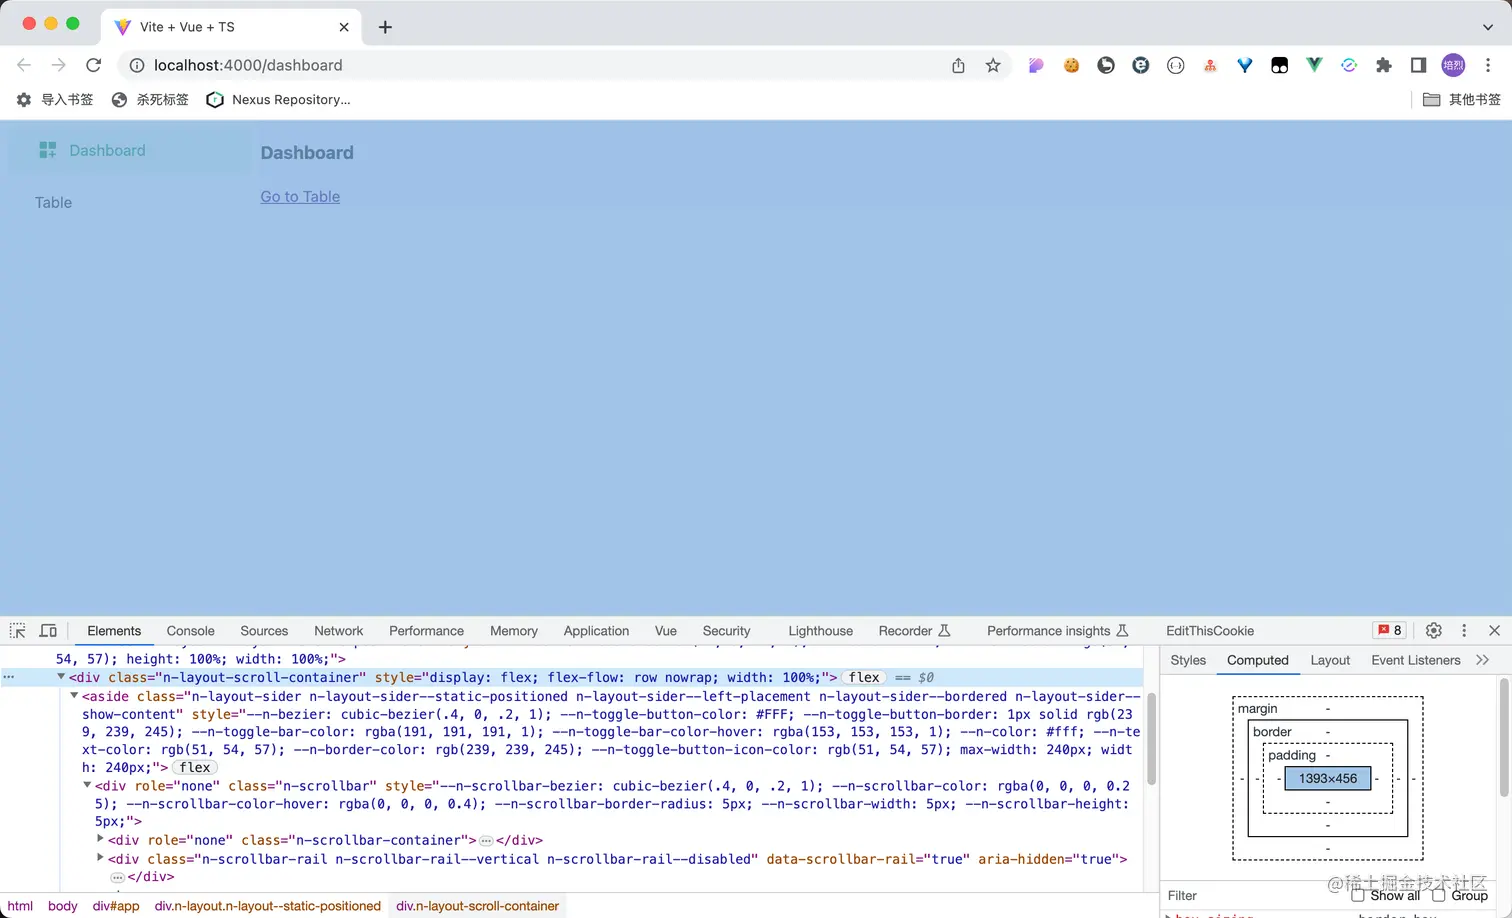The height and width of the screenshot is (918, 1512).
Task: Open the DevTools three-dot customize menu
Action: 1464,630
